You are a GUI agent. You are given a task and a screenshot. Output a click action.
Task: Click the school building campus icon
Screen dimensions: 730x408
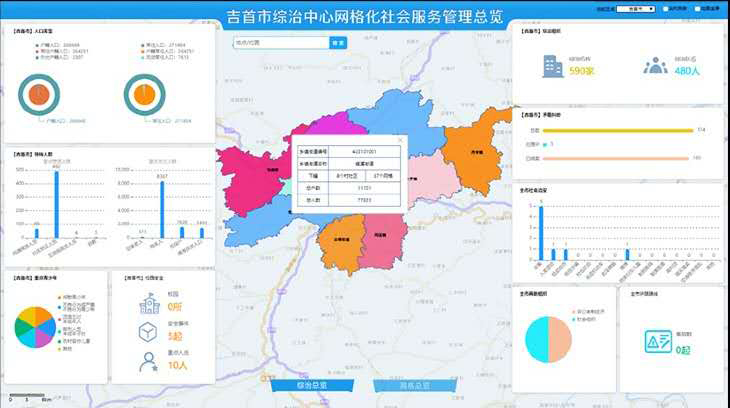coord(148,303)
